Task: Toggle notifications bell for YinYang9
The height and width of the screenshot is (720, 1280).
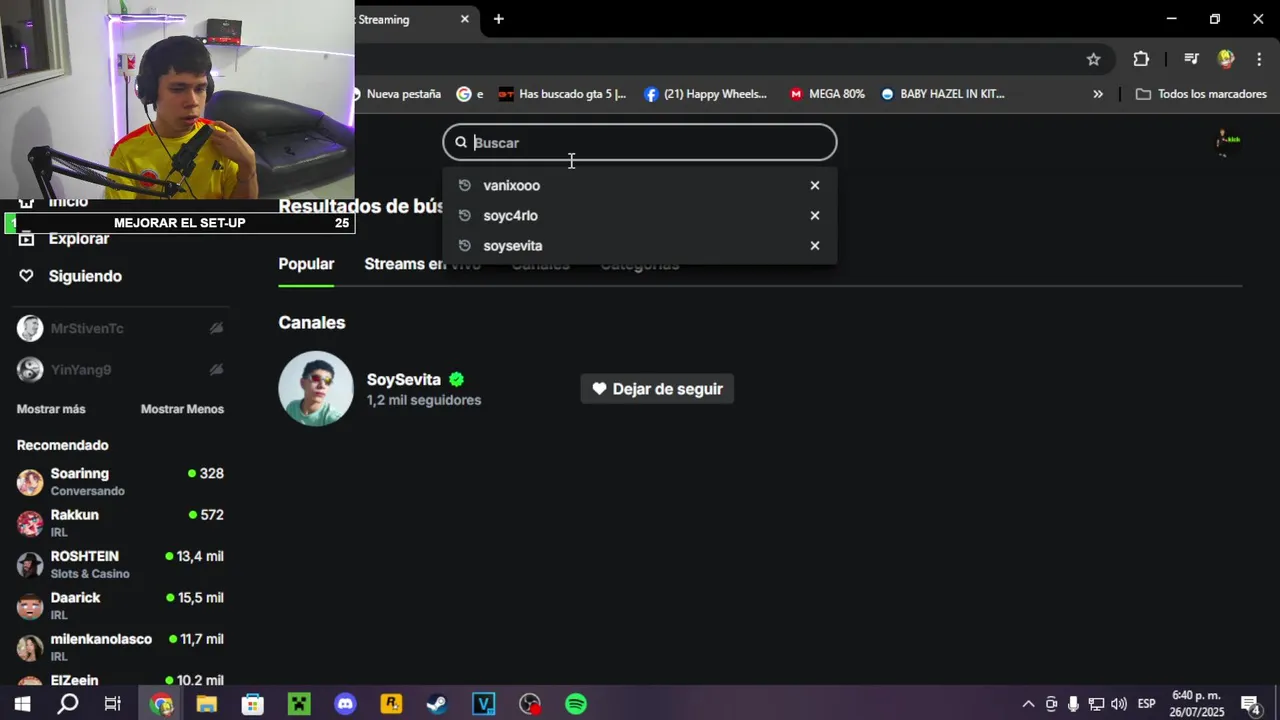Action: [x=216, y=370]
